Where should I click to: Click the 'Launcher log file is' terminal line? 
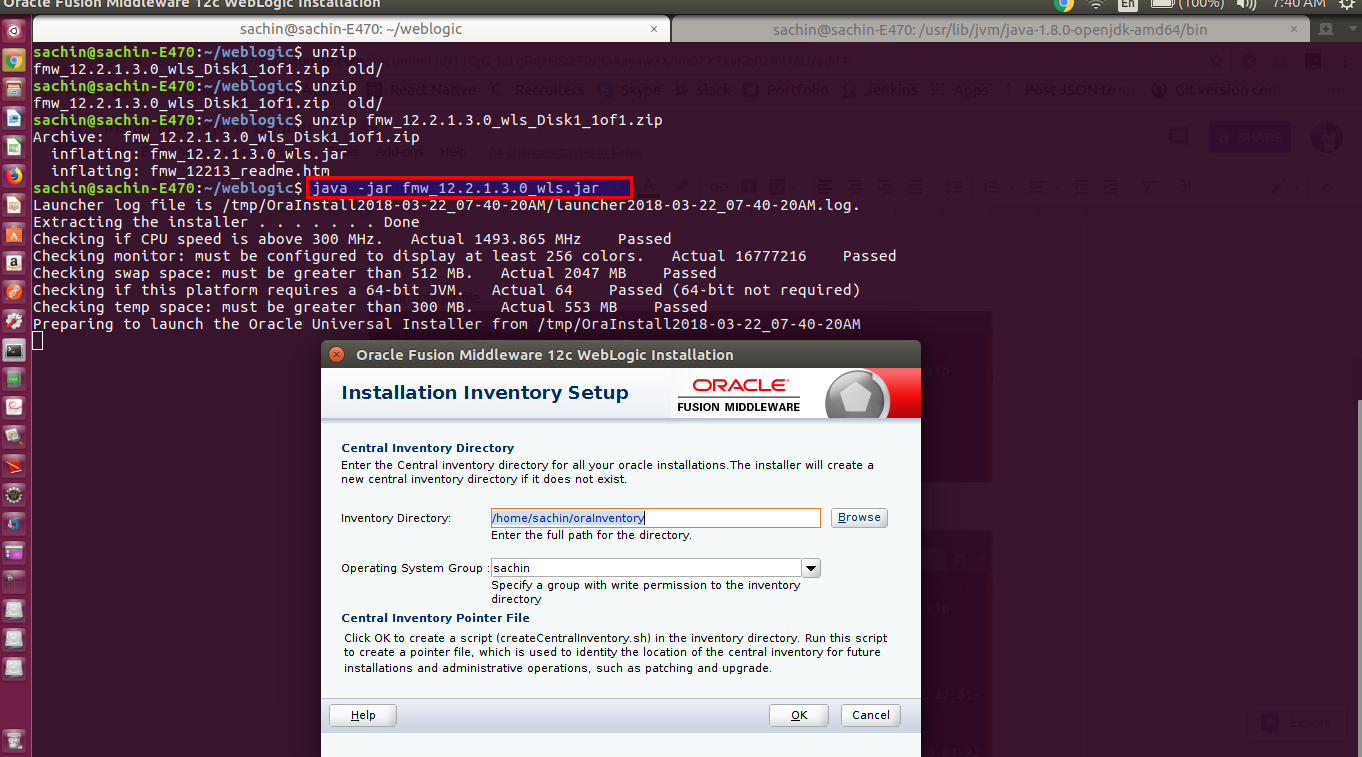(446, 205)
